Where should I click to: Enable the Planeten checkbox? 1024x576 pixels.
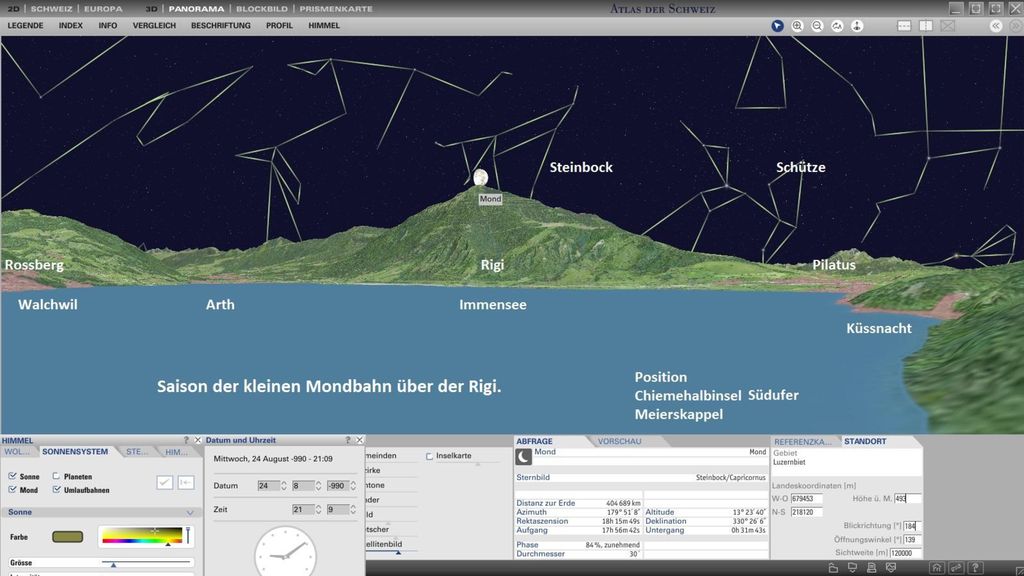[x=56, y=476]
